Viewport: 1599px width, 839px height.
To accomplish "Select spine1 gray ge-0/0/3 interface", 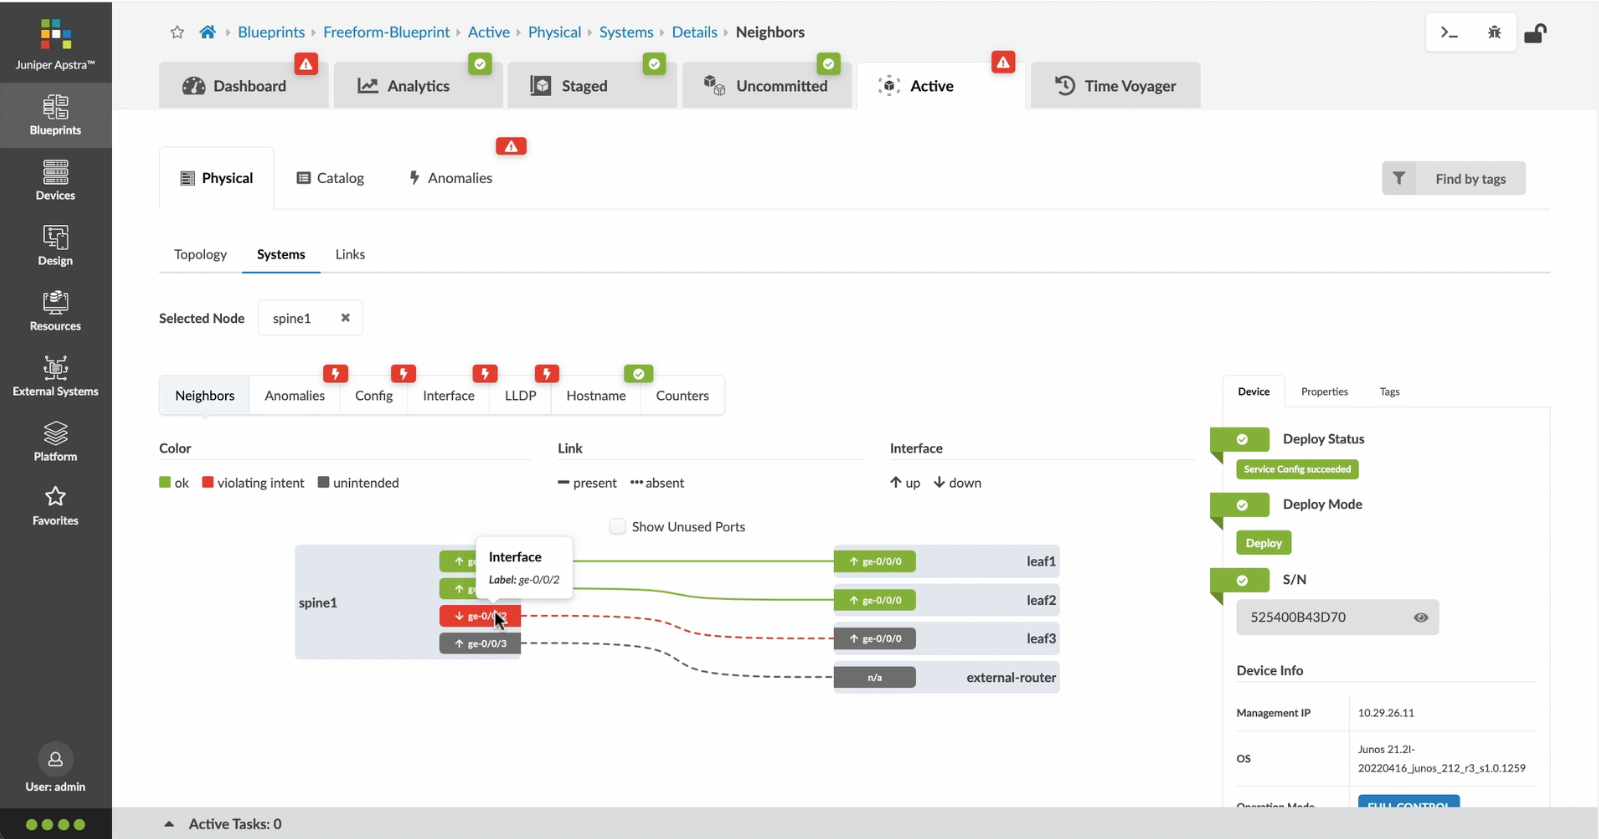I will [480, 643].
